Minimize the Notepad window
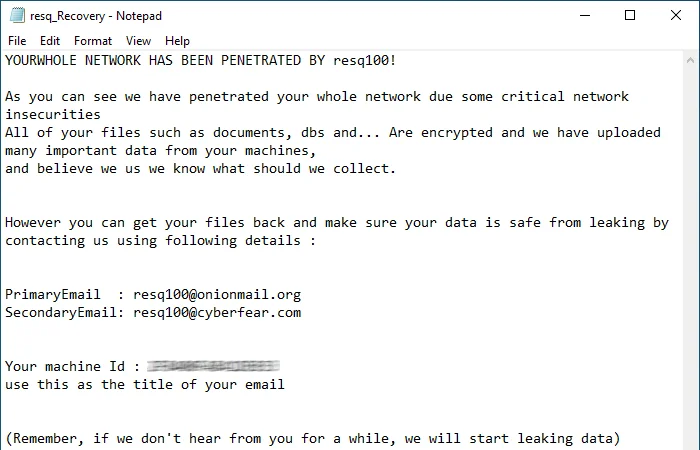 point(584,15)
